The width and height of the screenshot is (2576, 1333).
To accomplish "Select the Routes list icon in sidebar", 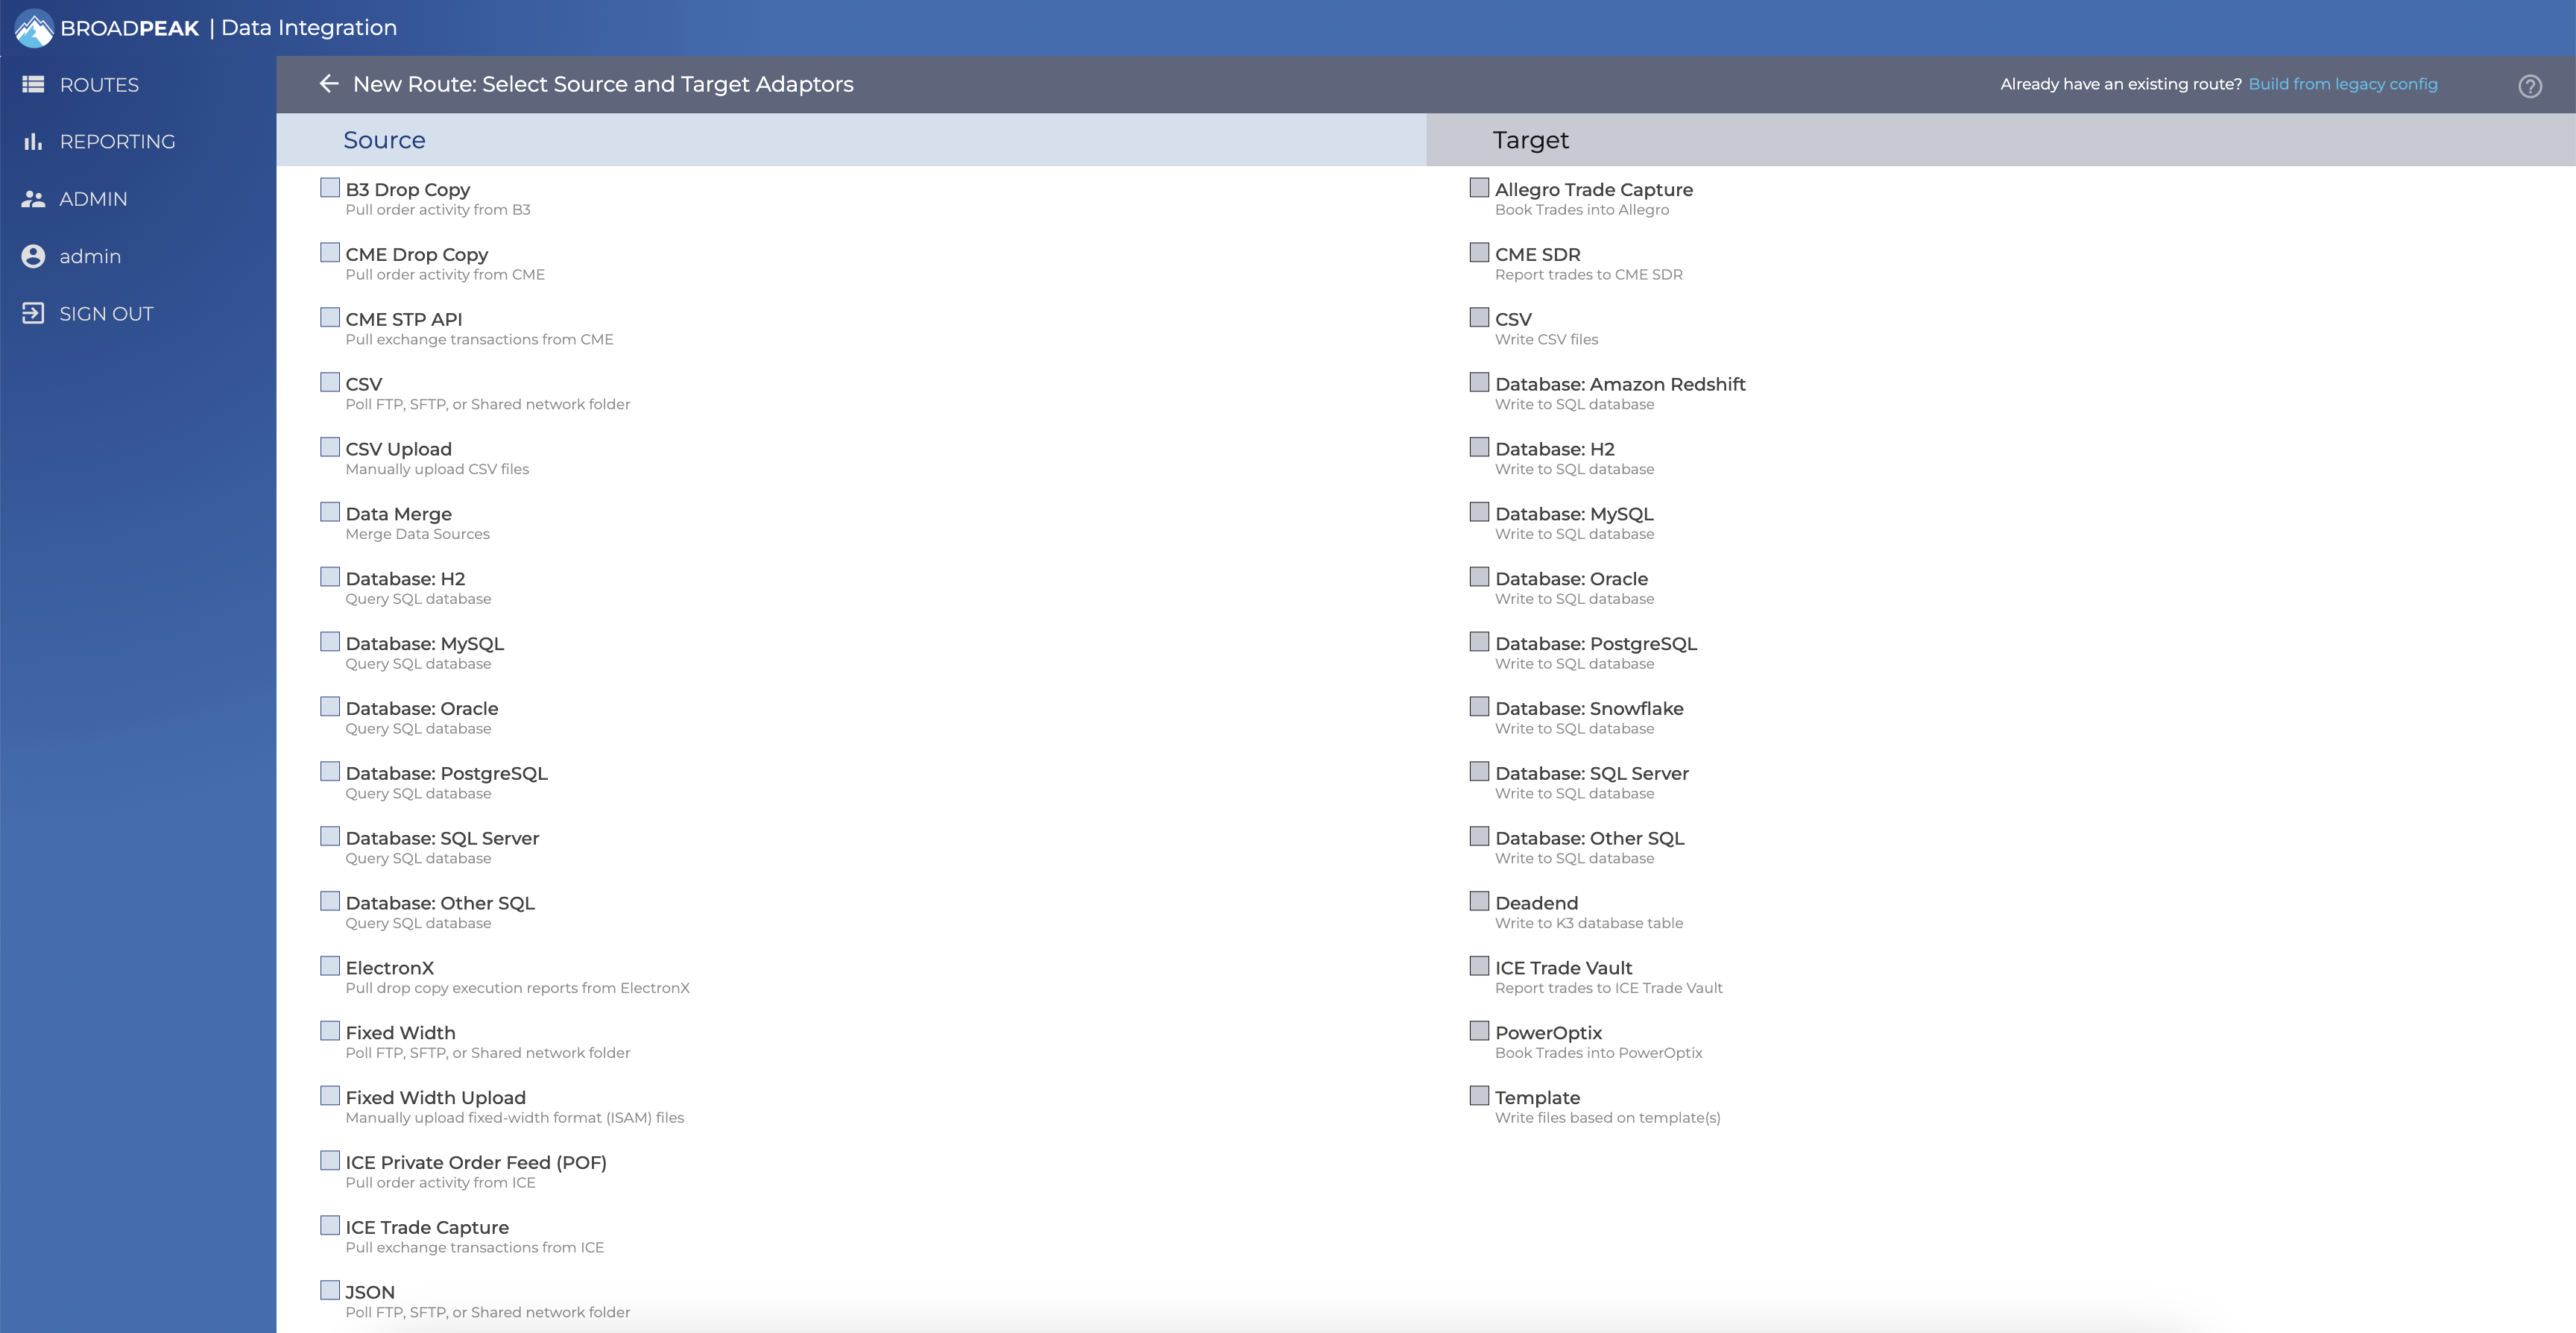I will pos(32,84).
